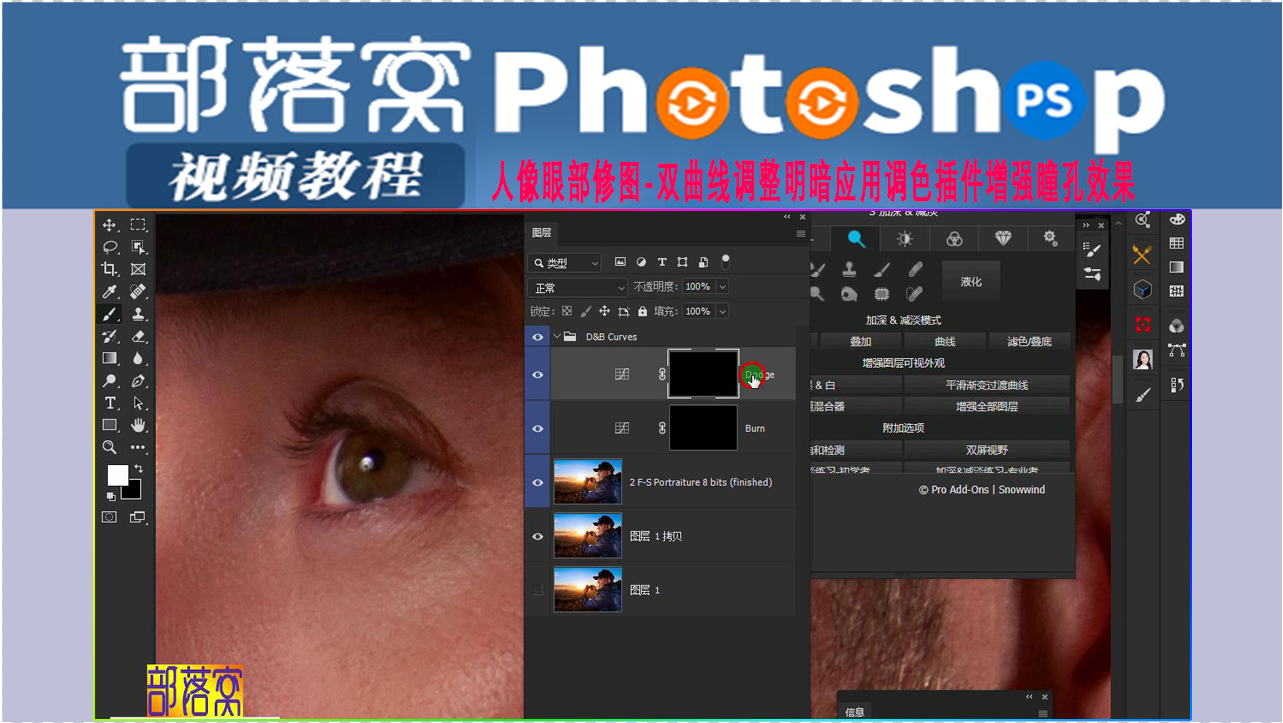Activate the Eraser tool

pos(138,336)
